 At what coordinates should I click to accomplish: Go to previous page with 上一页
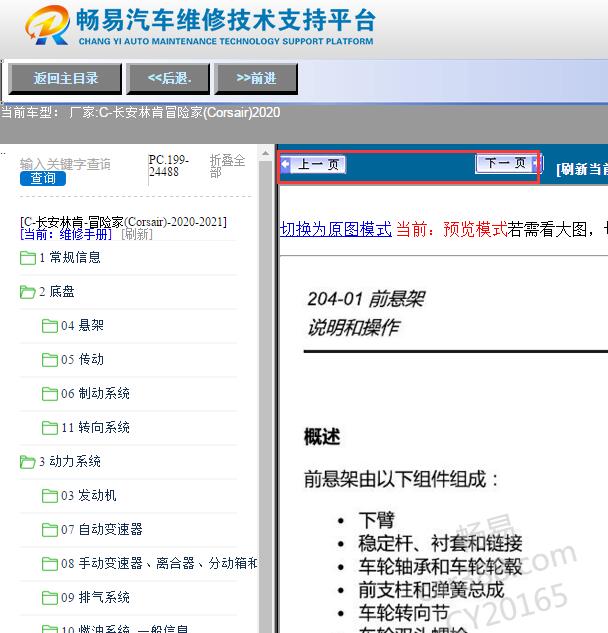(313, 165)
